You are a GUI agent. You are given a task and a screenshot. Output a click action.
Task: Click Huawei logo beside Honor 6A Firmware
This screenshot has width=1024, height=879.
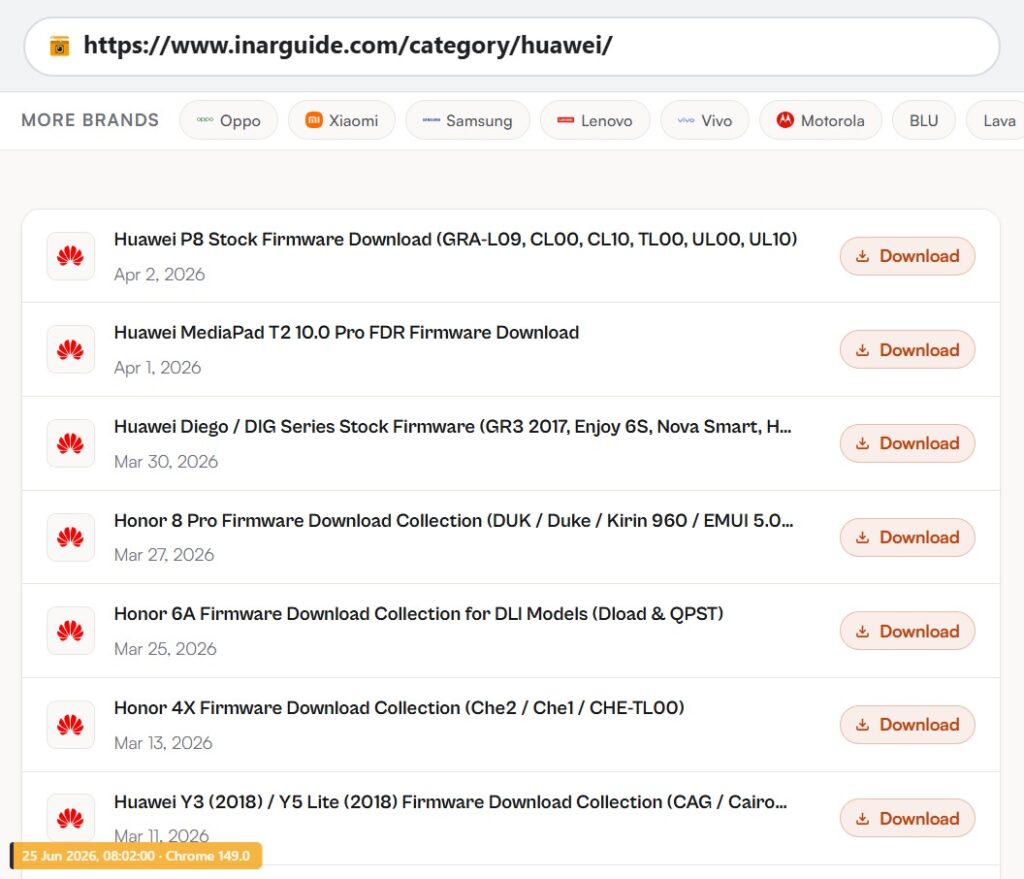(x=71, y=631)
